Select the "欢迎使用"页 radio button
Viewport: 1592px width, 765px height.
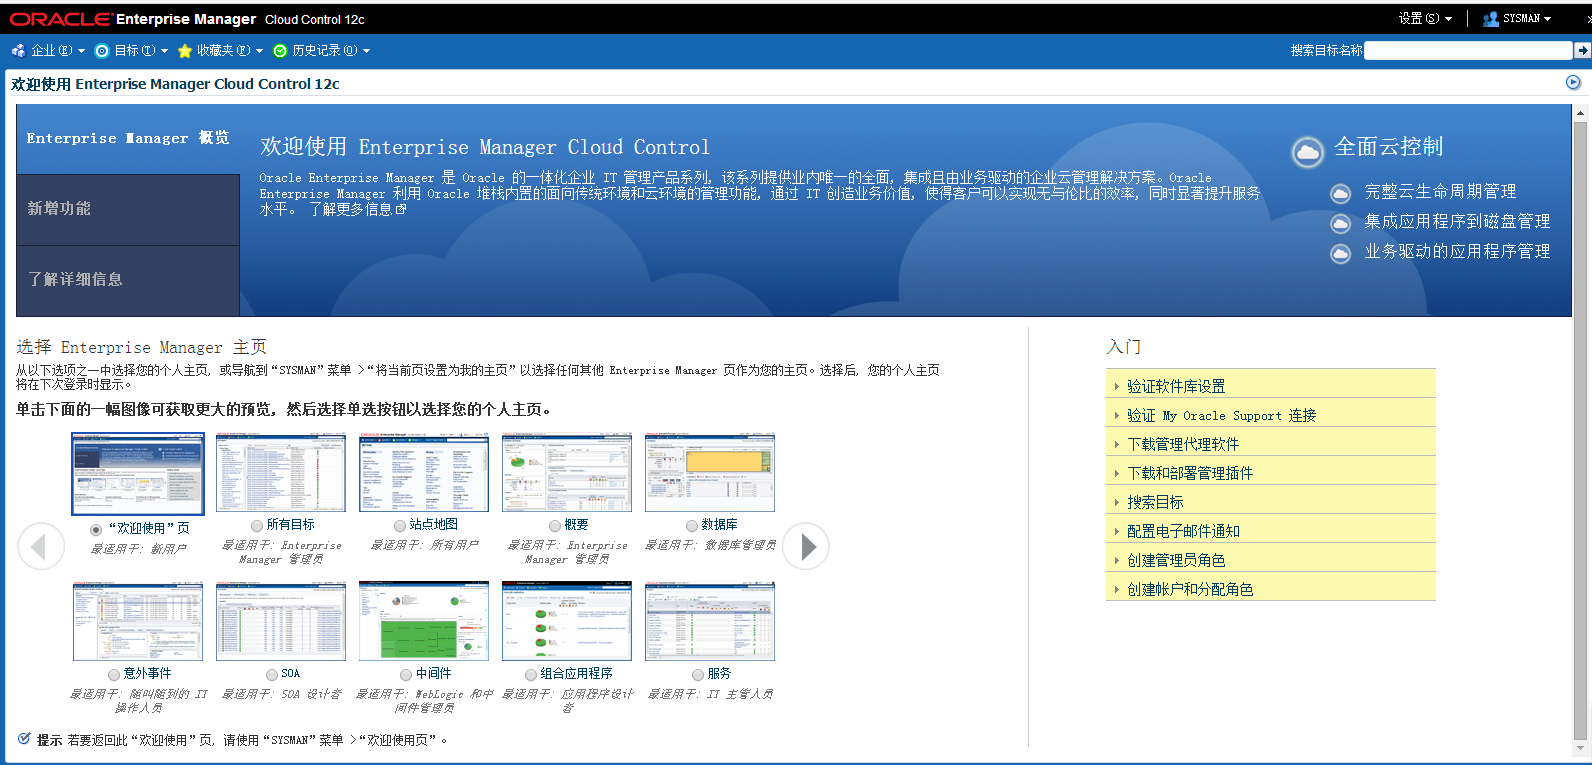tap(96, 530)
